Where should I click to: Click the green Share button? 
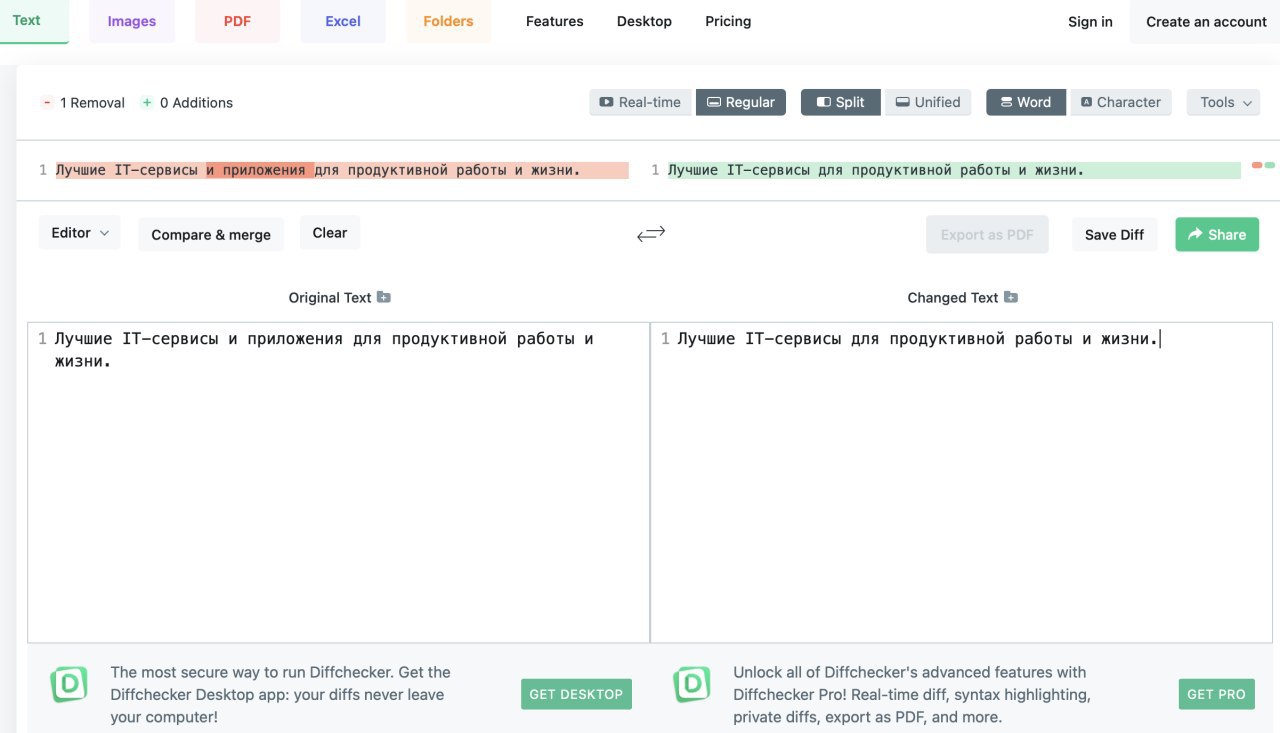pyautogui.click(x=1216, y=234)
